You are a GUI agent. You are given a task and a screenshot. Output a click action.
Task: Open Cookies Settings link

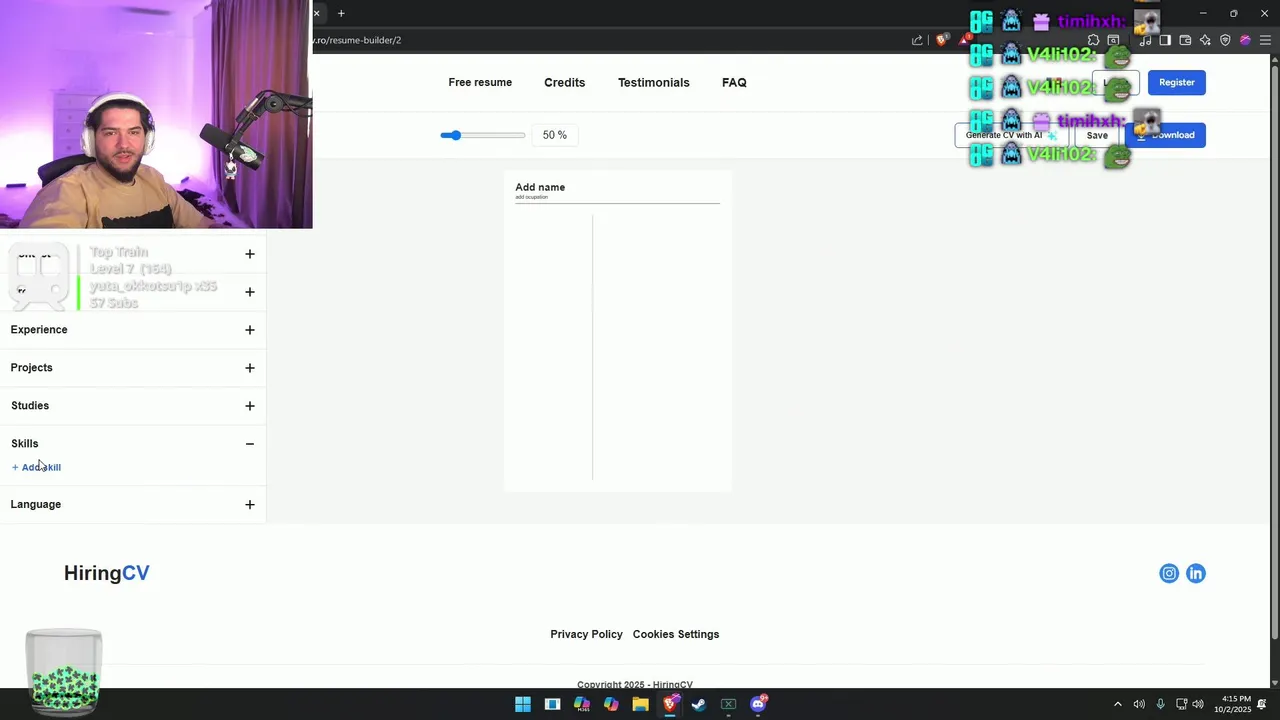click(676, 634)
